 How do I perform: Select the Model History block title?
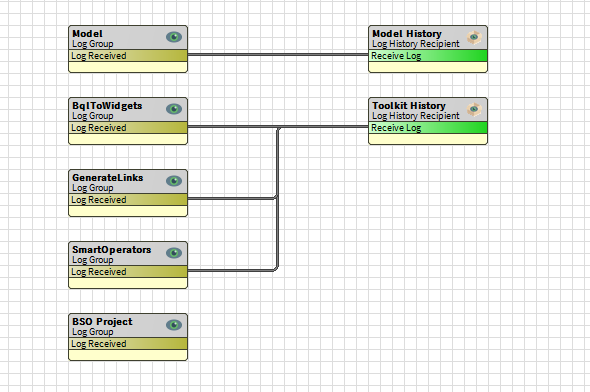(407, 33)
